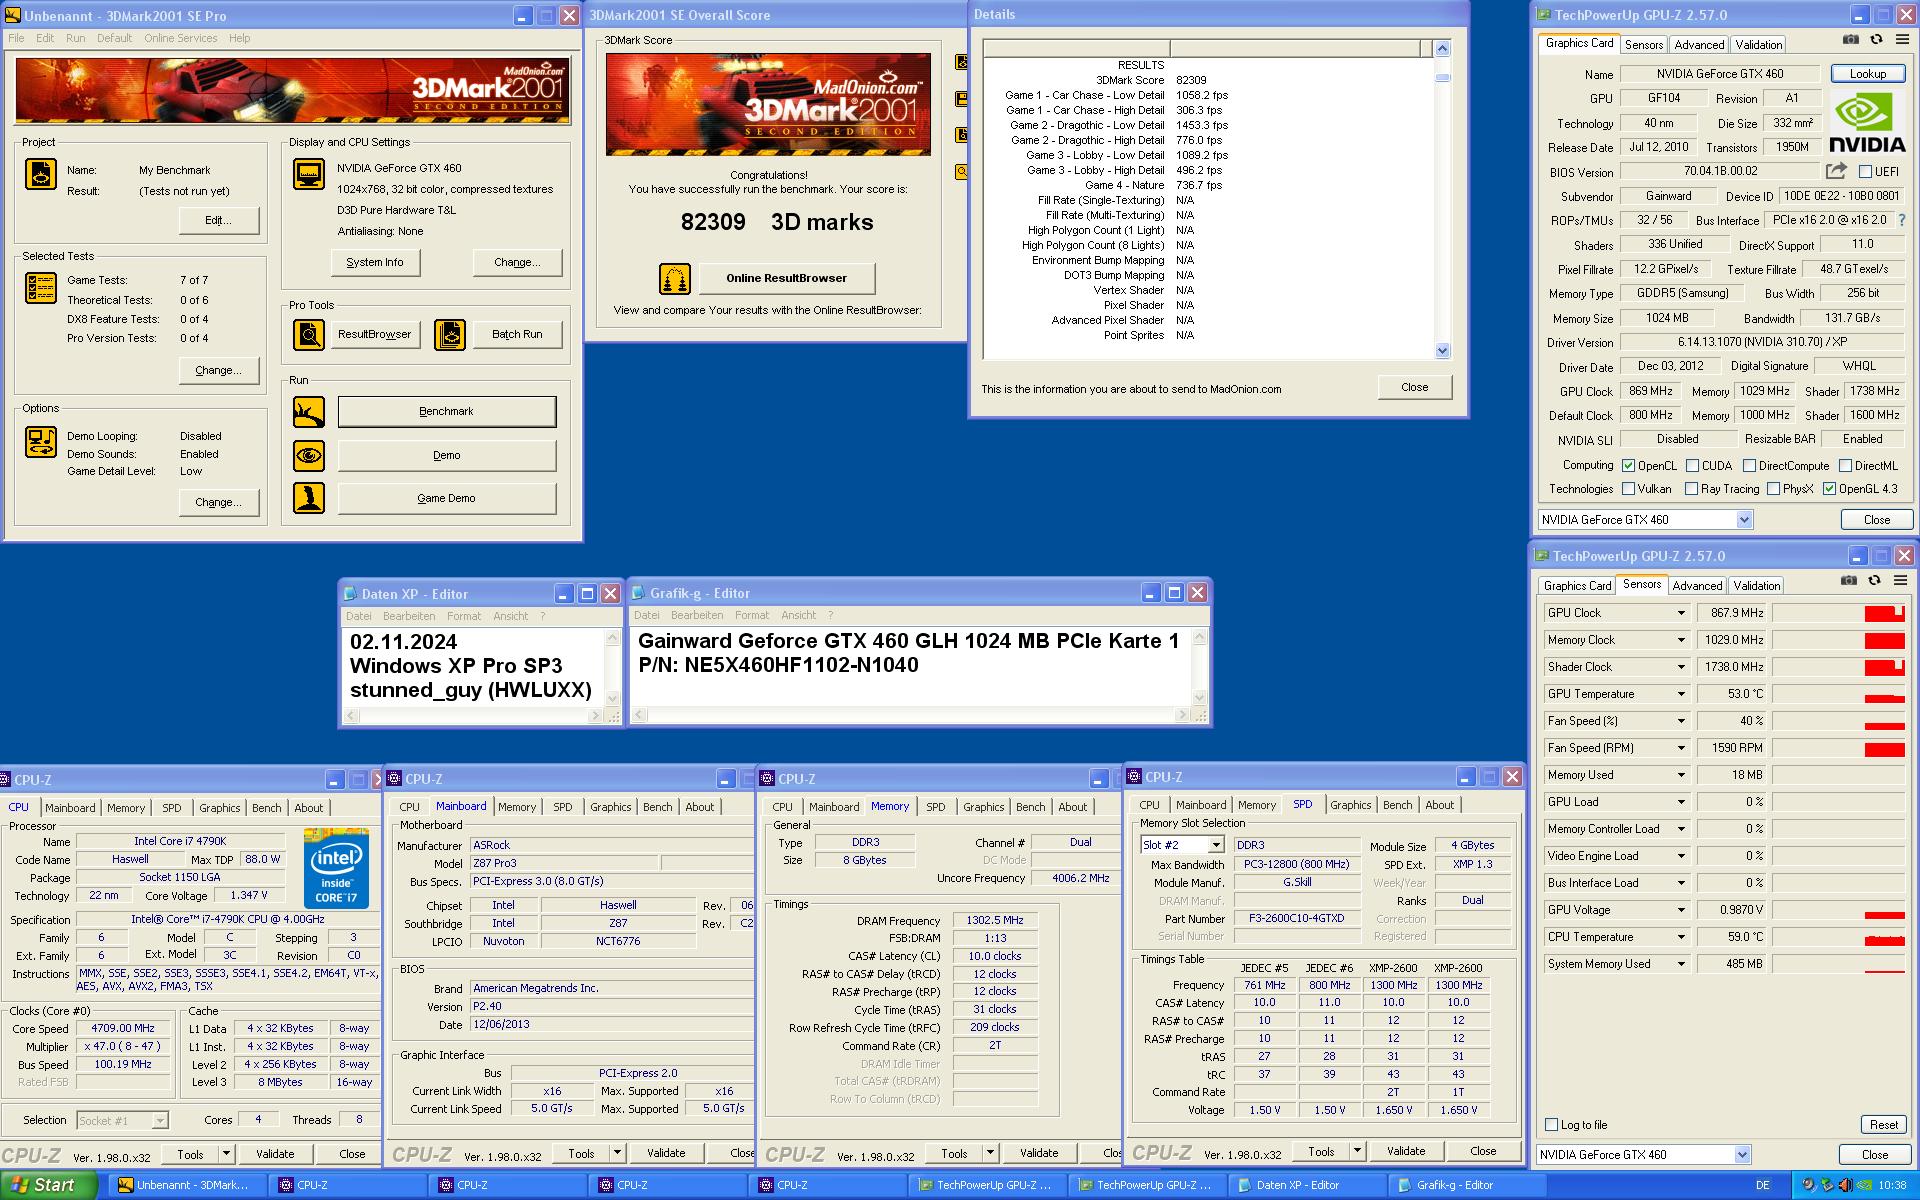Click the Display and CPU Settings monitor icon
This screenshot has width=1920, height=1200.
tap(309, 174)
